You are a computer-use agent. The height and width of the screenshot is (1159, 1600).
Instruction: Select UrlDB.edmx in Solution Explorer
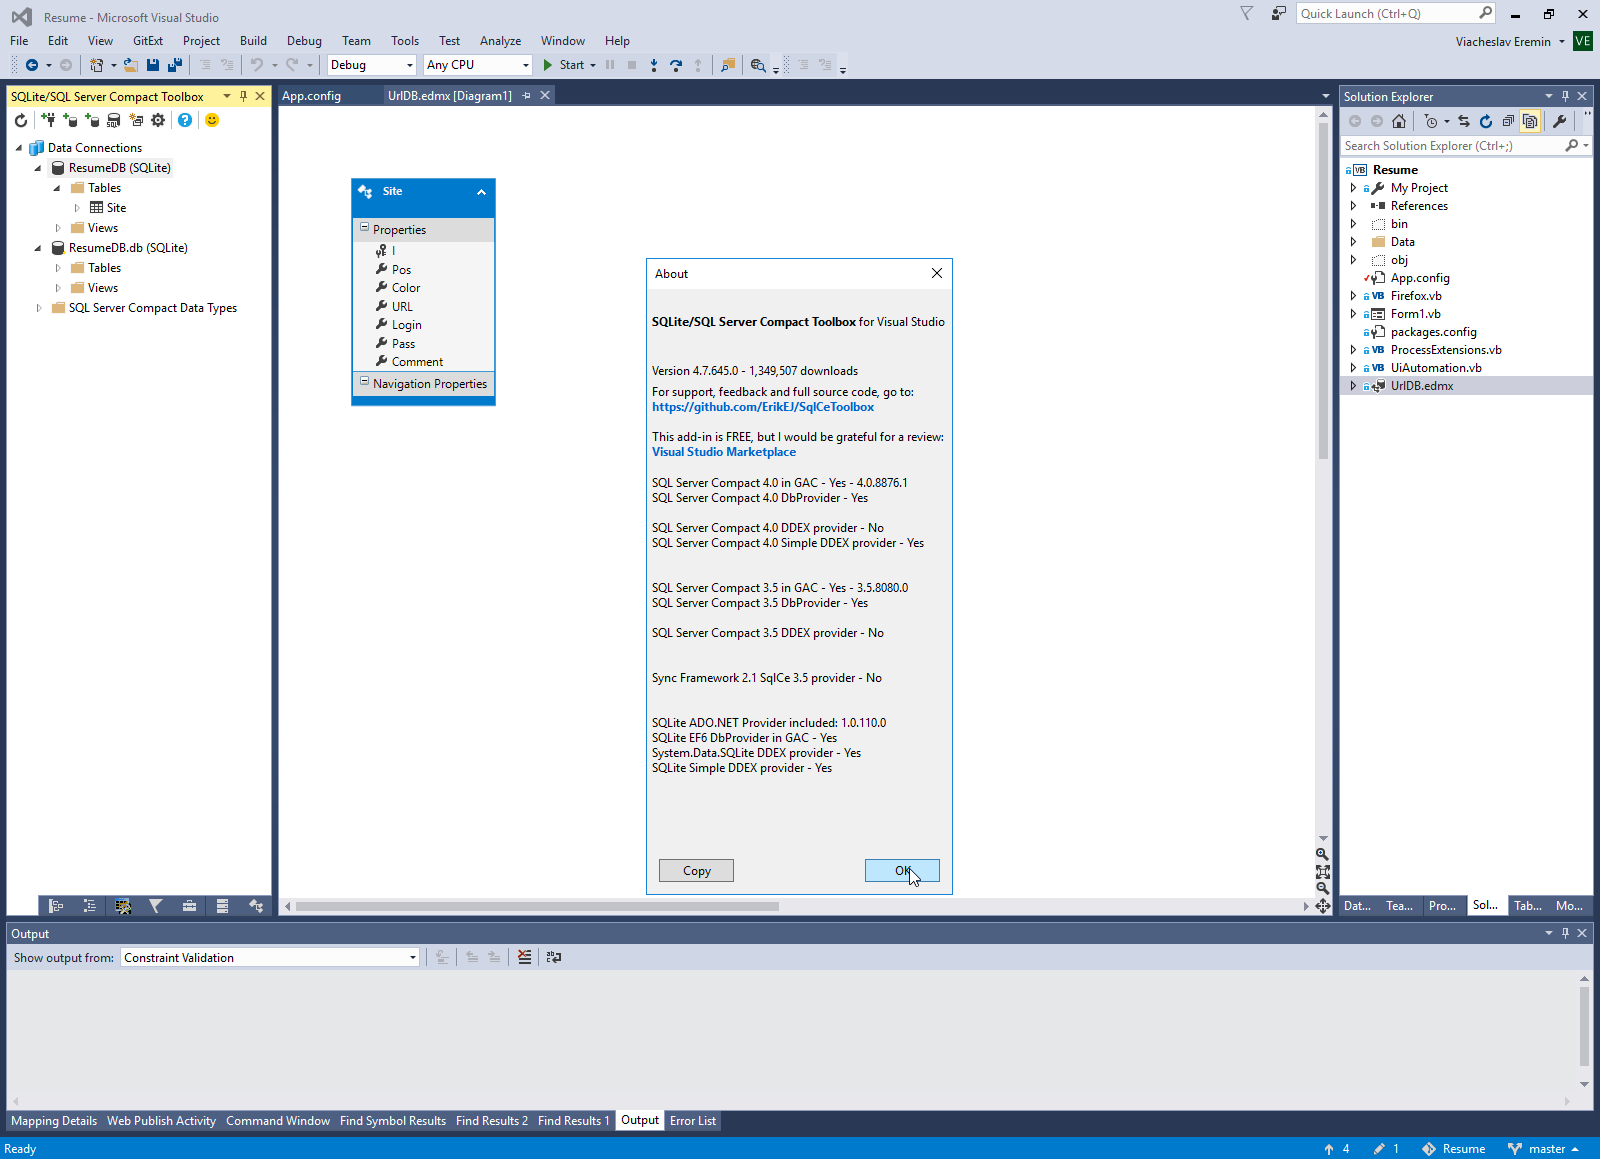click(1421, 386)
